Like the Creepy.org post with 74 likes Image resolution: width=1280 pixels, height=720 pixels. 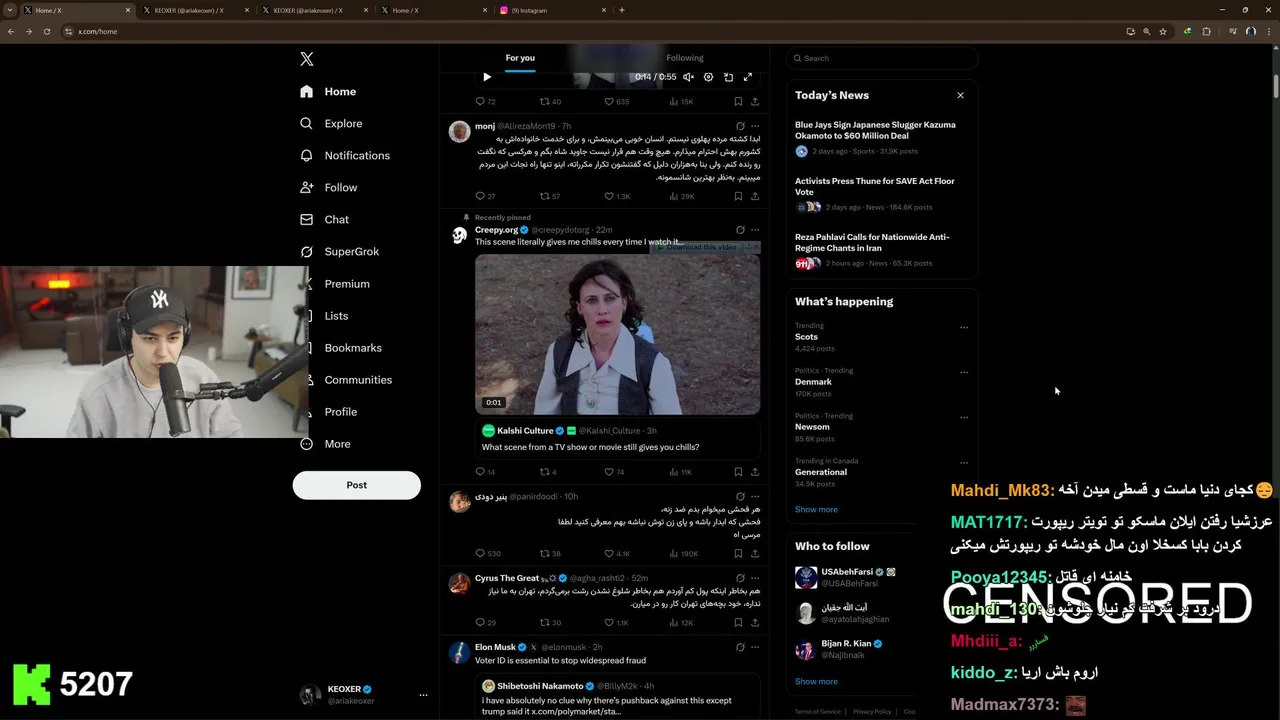click(614, 472)
